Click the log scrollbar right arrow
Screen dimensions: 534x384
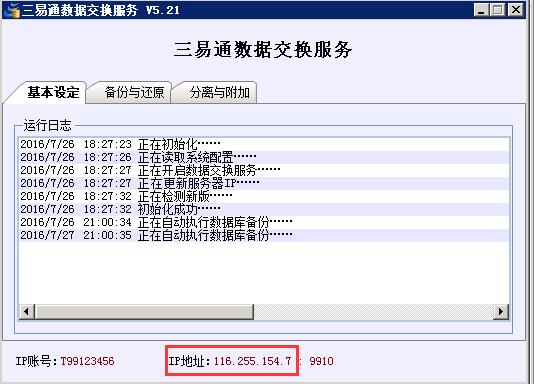[501, 311]
